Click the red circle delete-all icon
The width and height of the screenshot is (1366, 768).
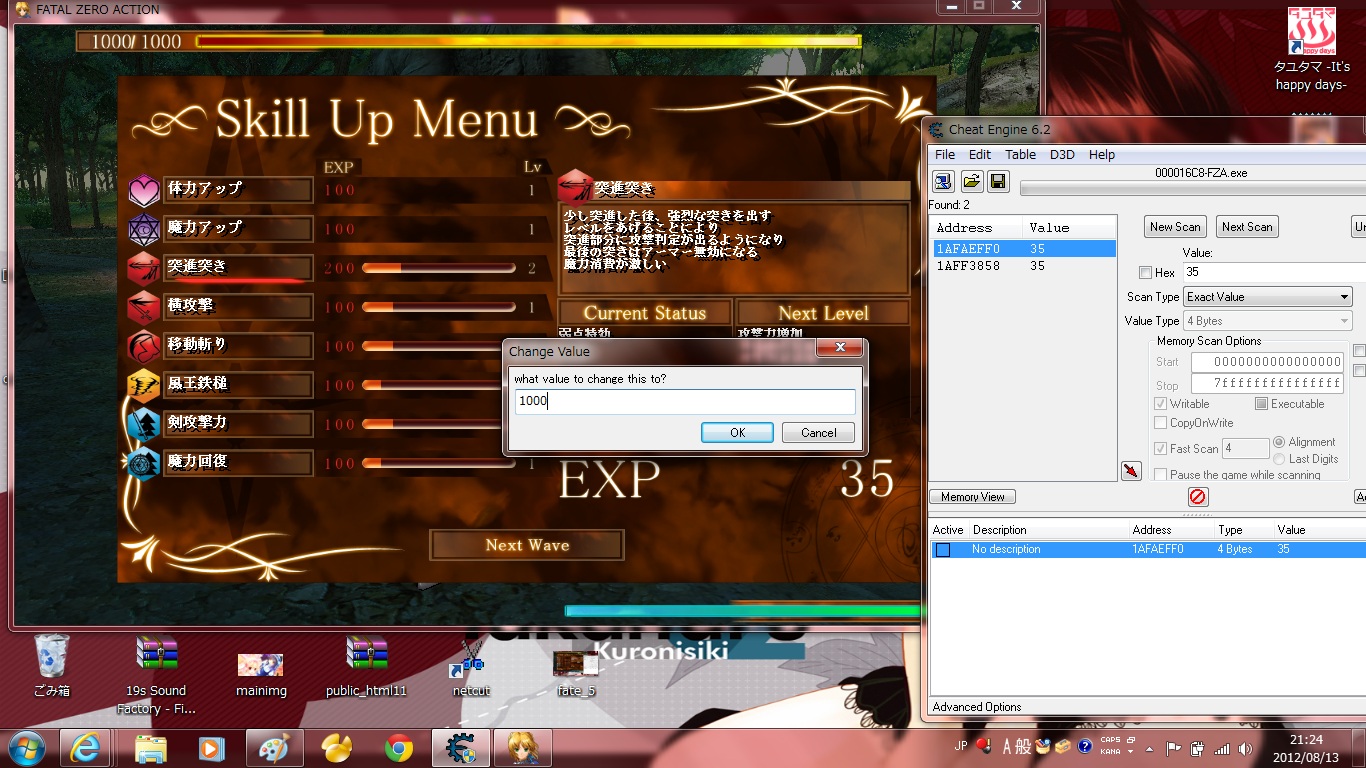(x=1197, y=497)
